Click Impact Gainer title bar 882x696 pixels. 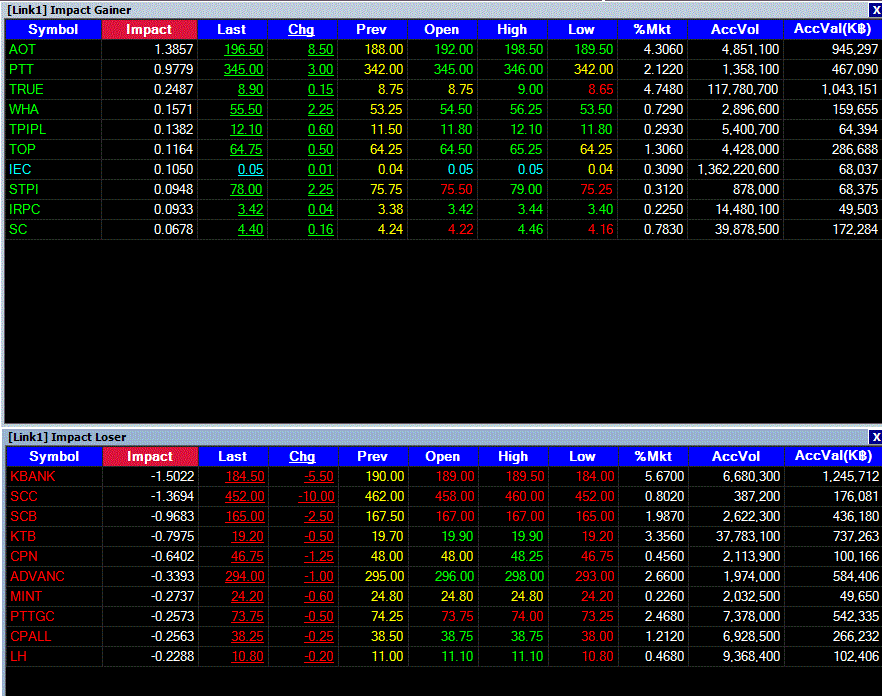pyautogui.click(x=436, y=10)
